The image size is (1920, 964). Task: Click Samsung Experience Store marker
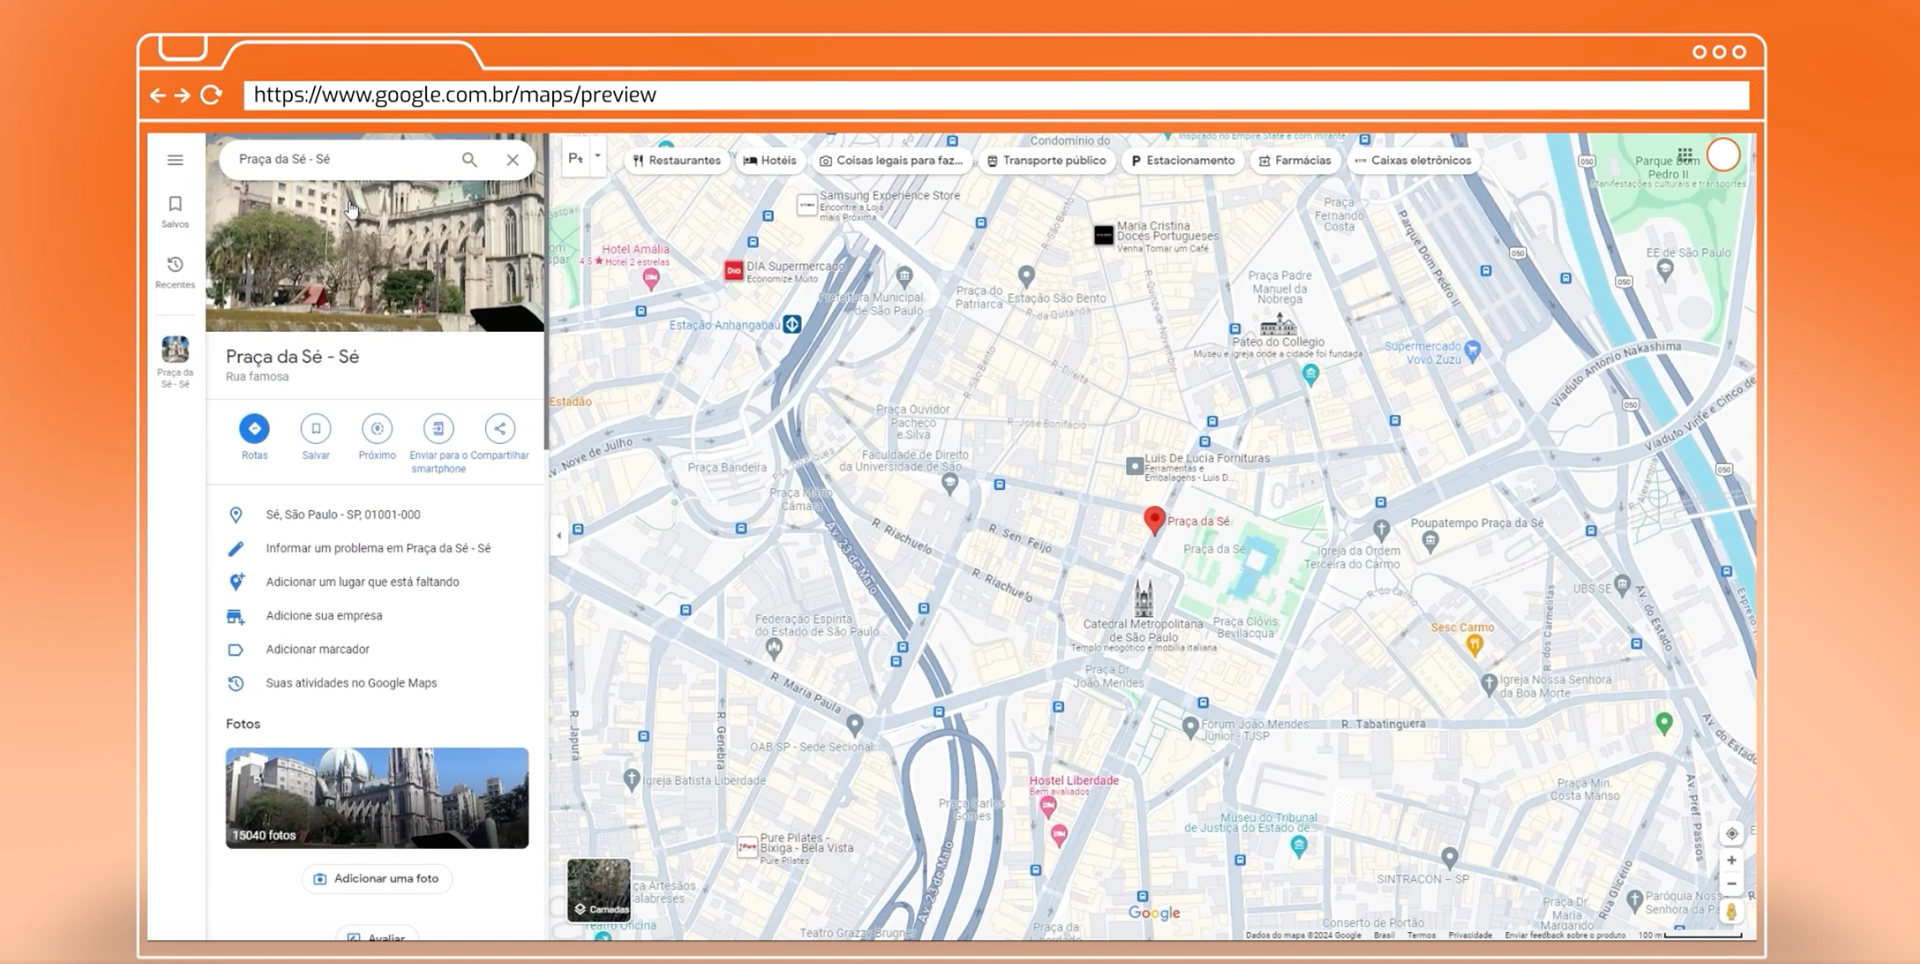807,205
